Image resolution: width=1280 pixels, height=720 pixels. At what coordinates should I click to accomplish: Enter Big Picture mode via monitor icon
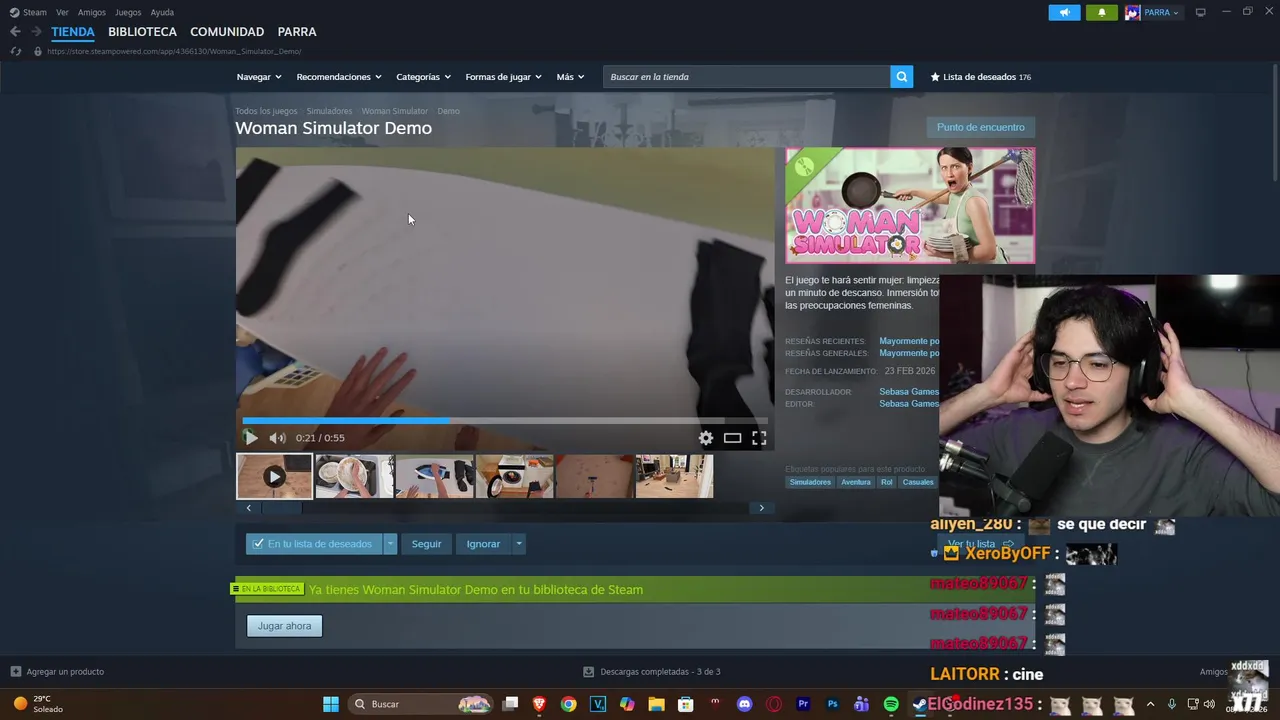coord(1201,12)
